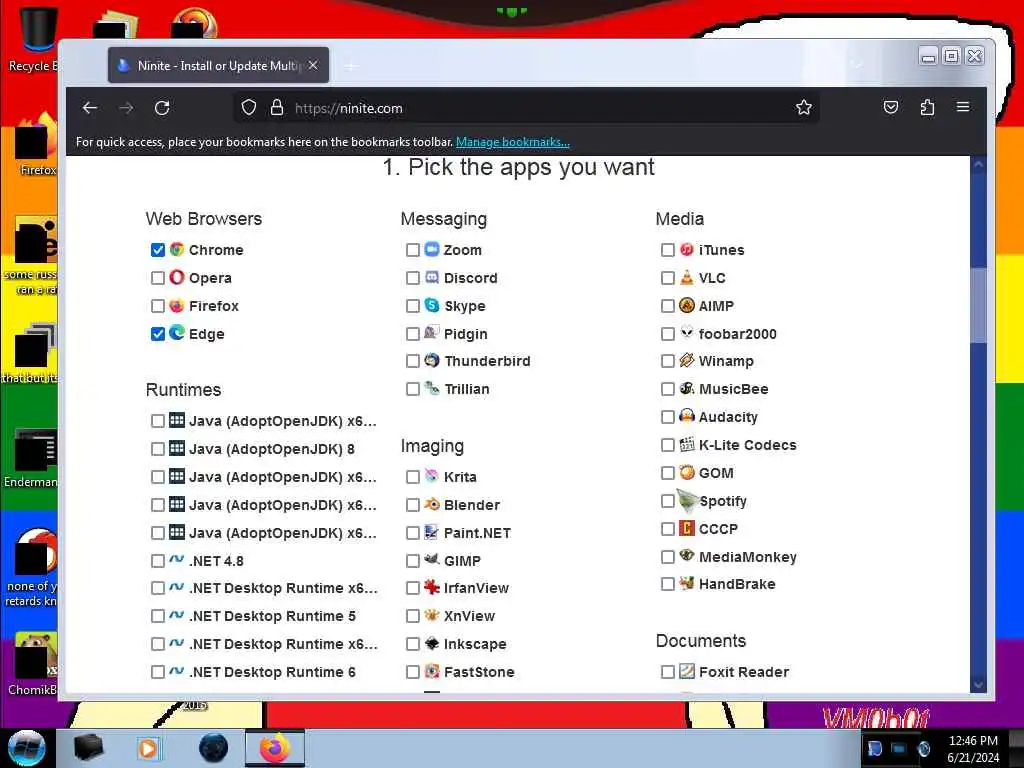
Task: Open the media player taskbar icon
Action: (x=148, y=748)
